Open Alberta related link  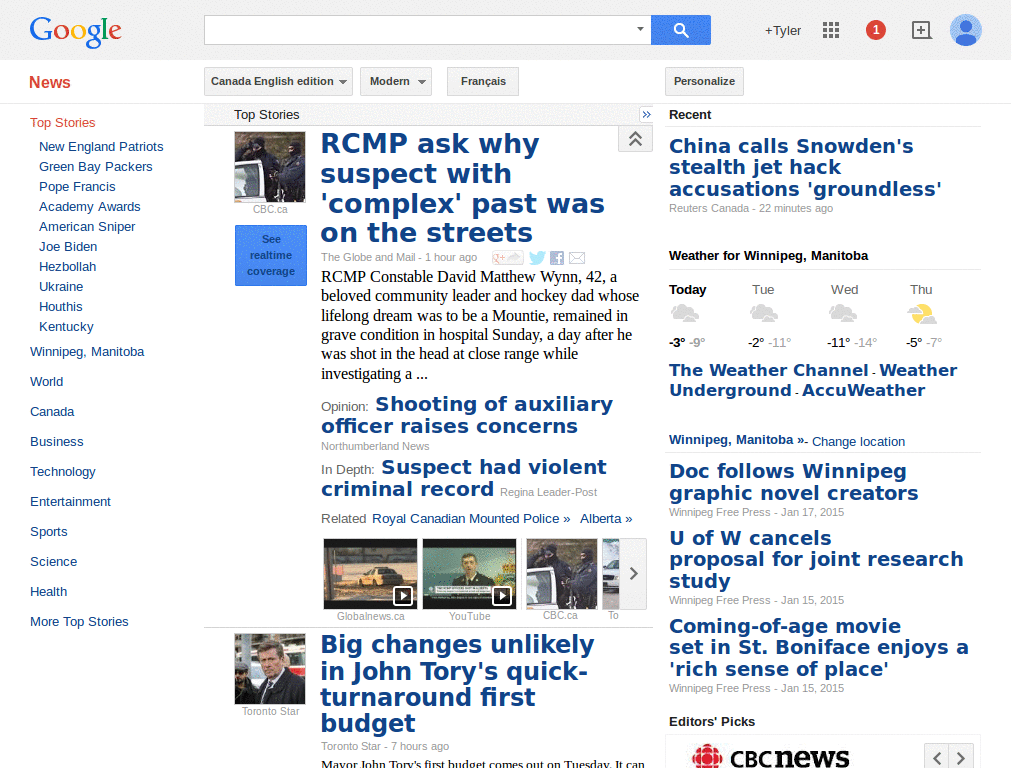pos(606,519)
